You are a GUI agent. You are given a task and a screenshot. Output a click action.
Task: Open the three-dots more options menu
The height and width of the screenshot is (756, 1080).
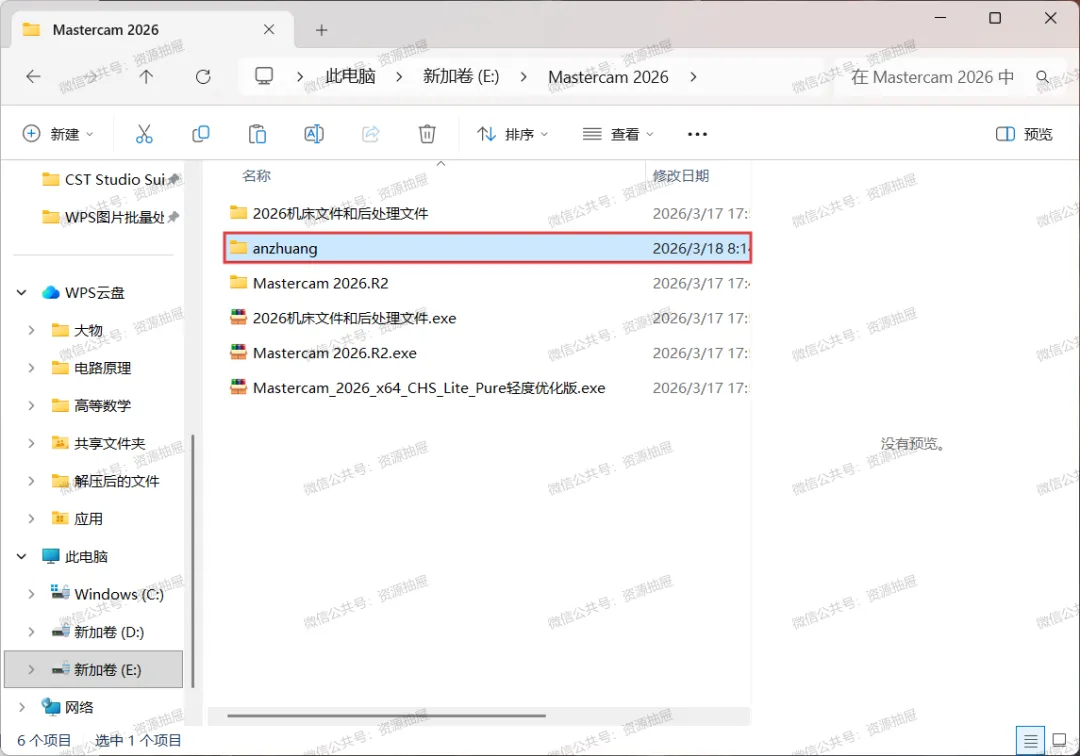click(x=697, y=134)
